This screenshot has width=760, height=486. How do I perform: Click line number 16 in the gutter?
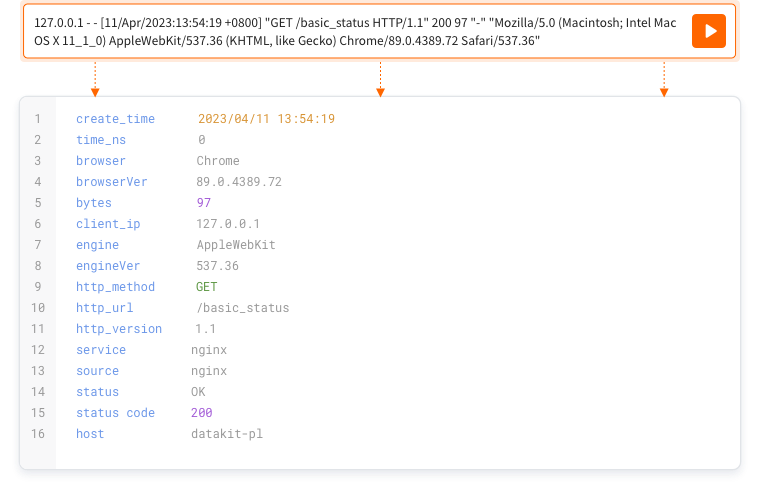38,434
